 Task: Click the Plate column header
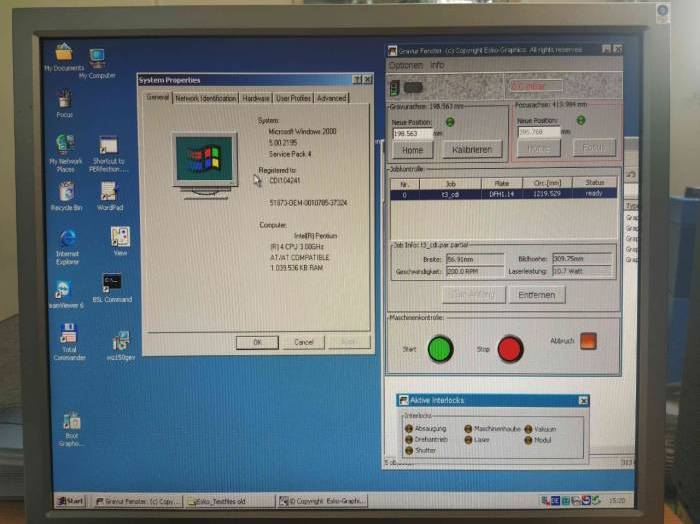tap(502, 183)
